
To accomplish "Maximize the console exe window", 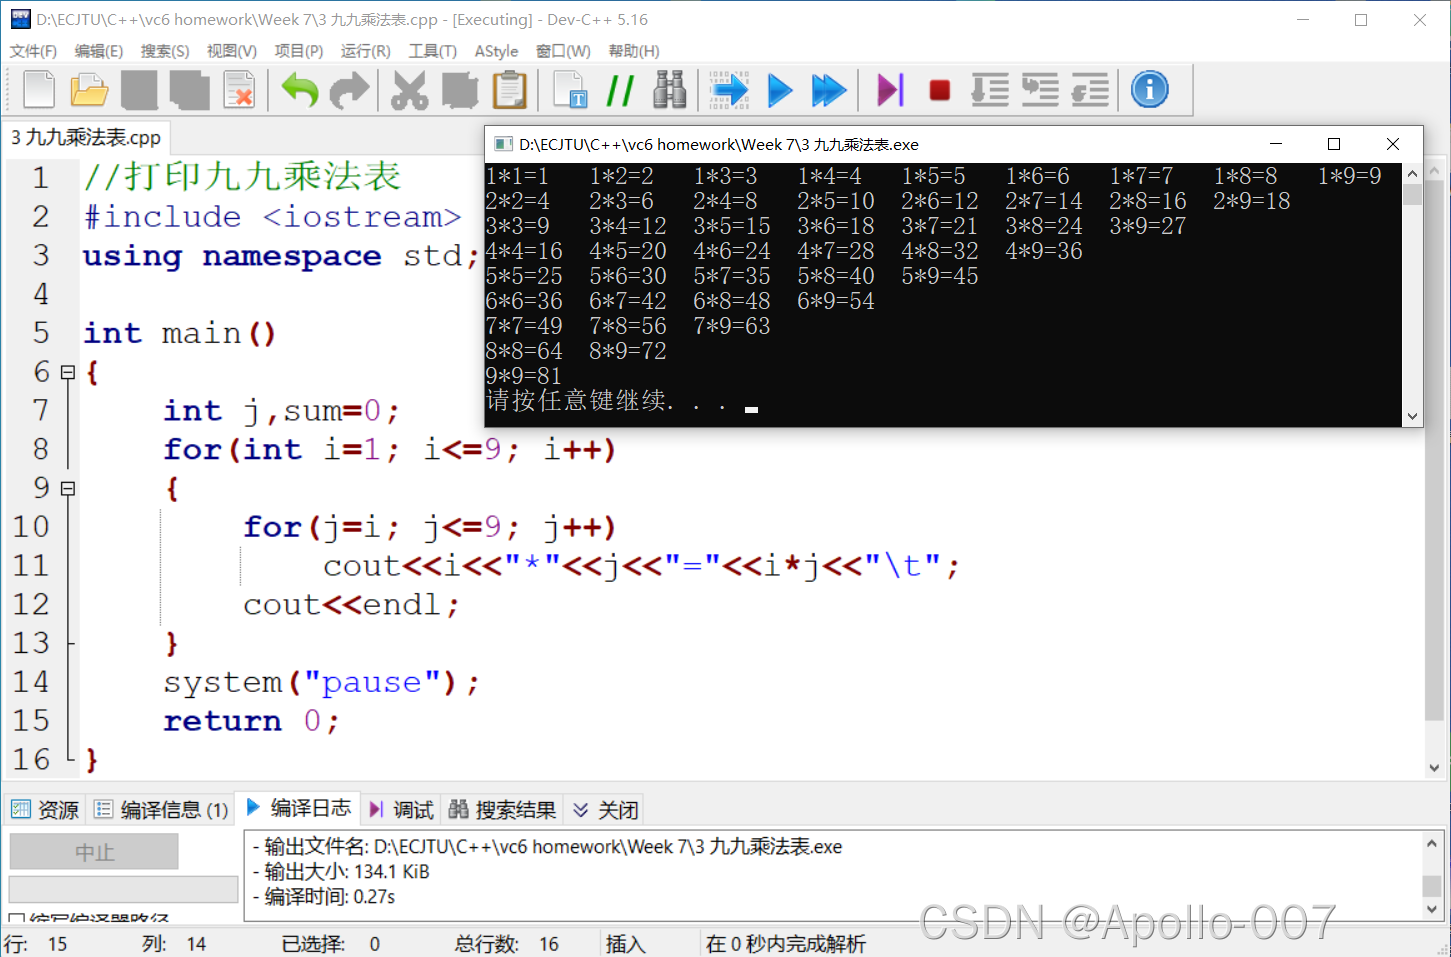I will coord(1334,144).
